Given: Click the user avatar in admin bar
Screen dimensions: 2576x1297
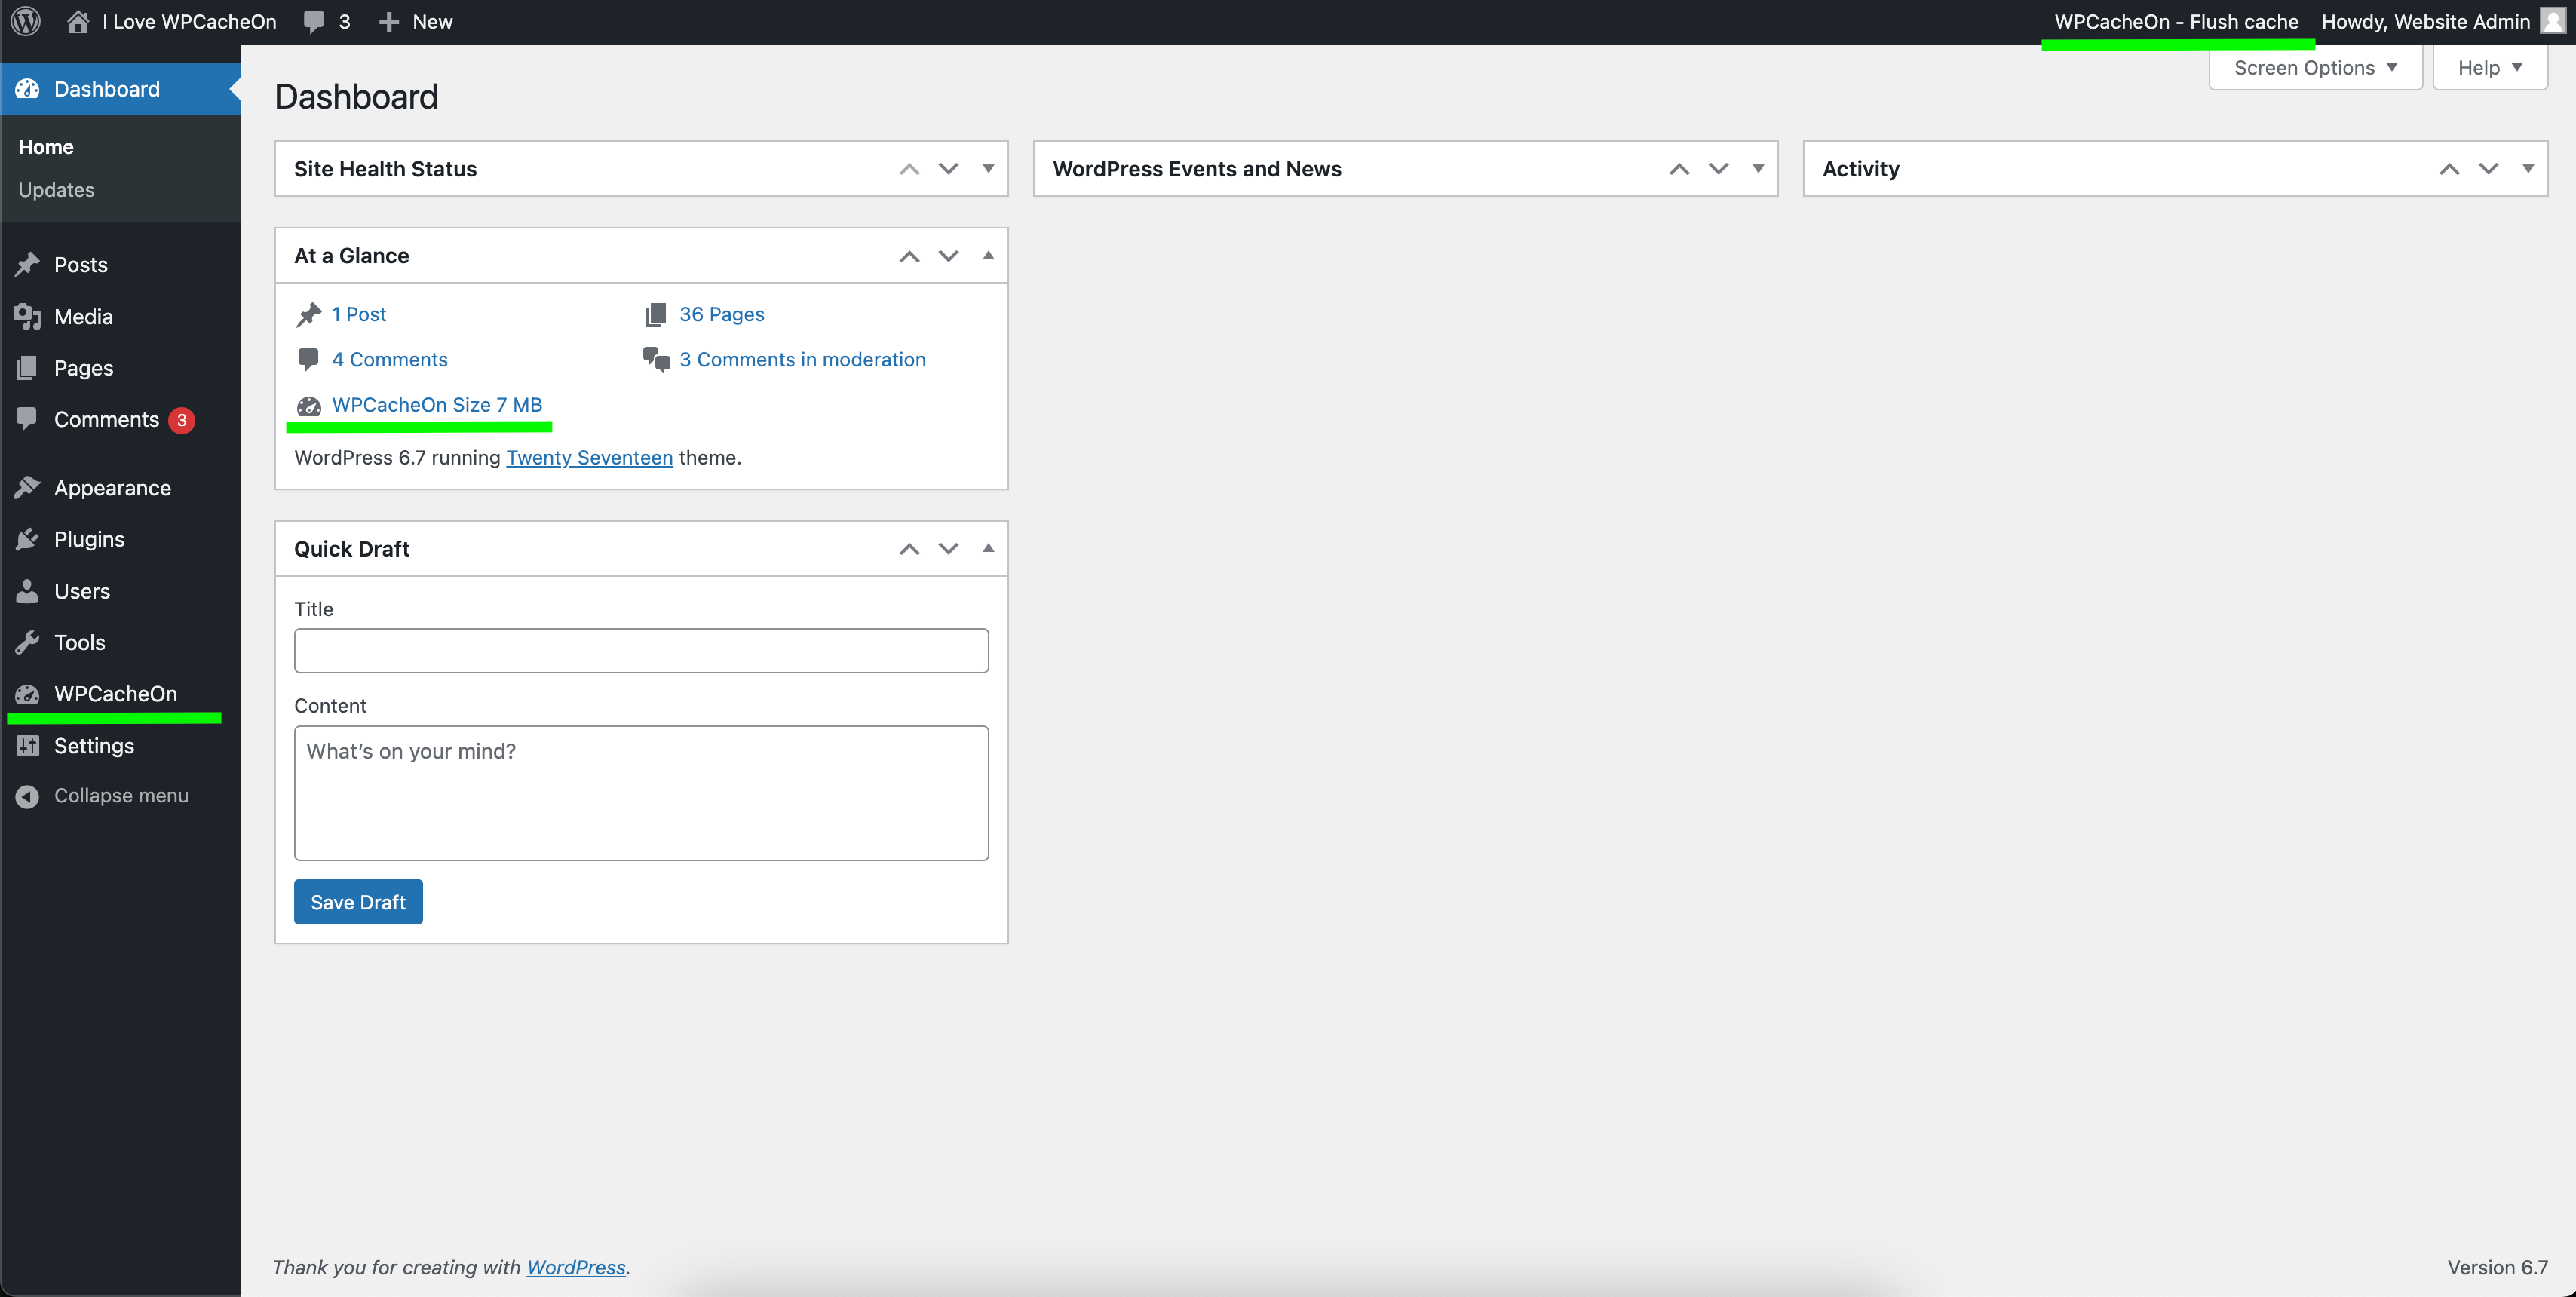Looking at the screenshot, I should [x=2553, y=21].
